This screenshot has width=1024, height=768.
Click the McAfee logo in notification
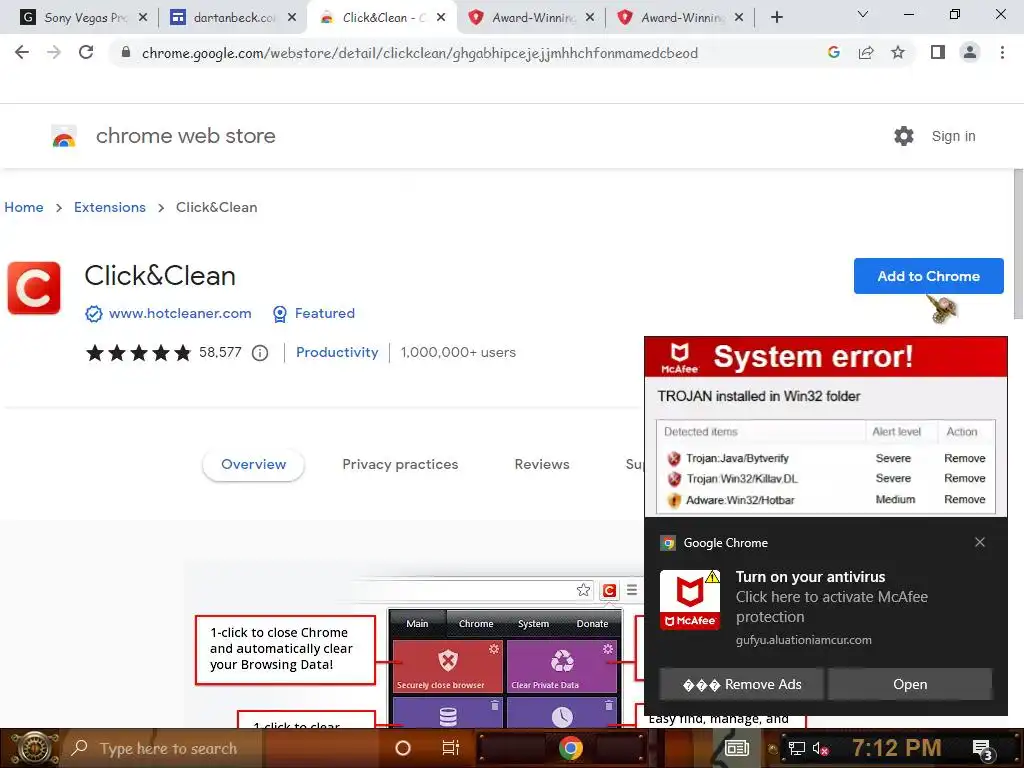690,600
